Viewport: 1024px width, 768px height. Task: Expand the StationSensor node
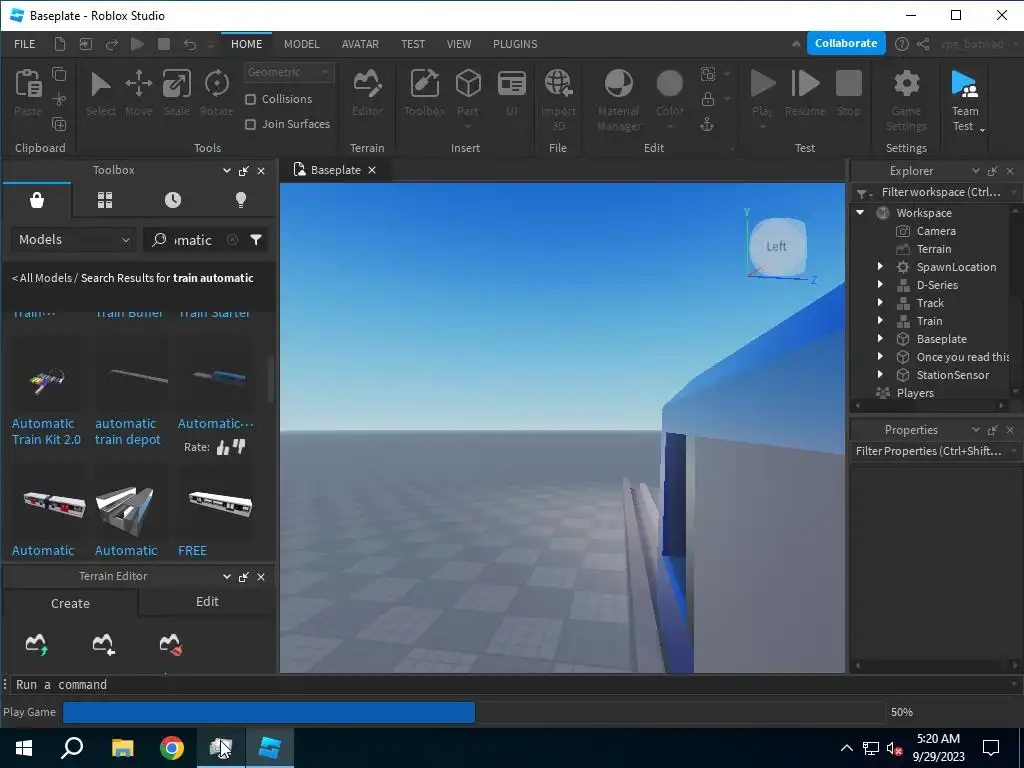click(880, 375)
